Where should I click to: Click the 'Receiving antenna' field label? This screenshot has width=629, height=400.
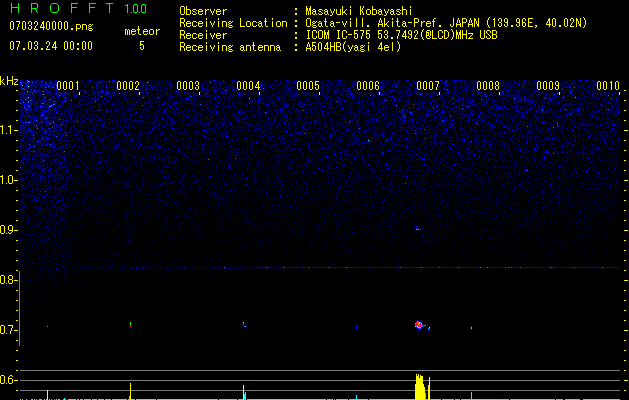pos(230,47)
